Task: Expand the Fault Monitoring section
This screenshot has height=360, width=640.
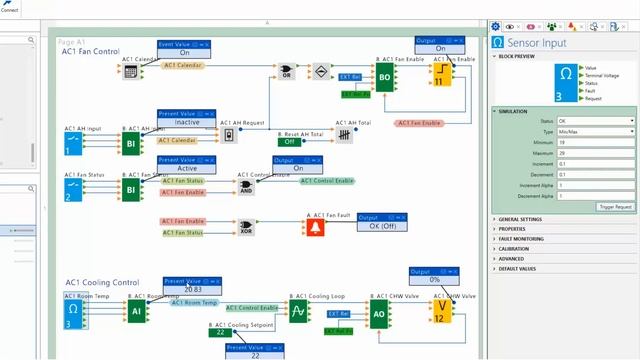Action: point(495,239)
